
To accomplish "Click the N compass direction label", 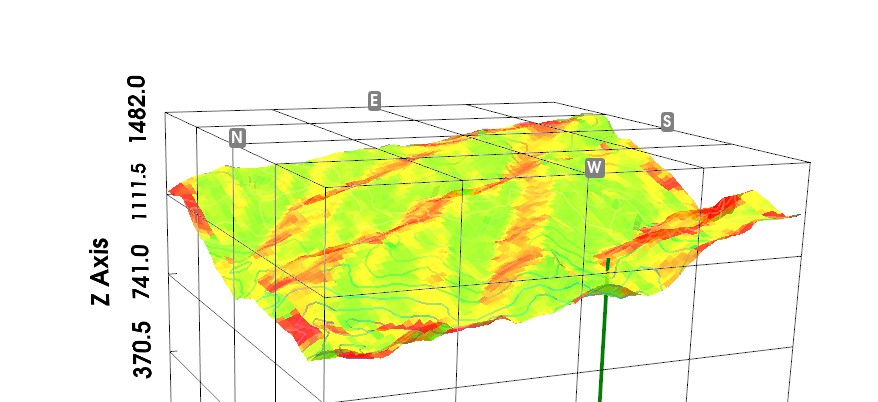I will (237, 137).
